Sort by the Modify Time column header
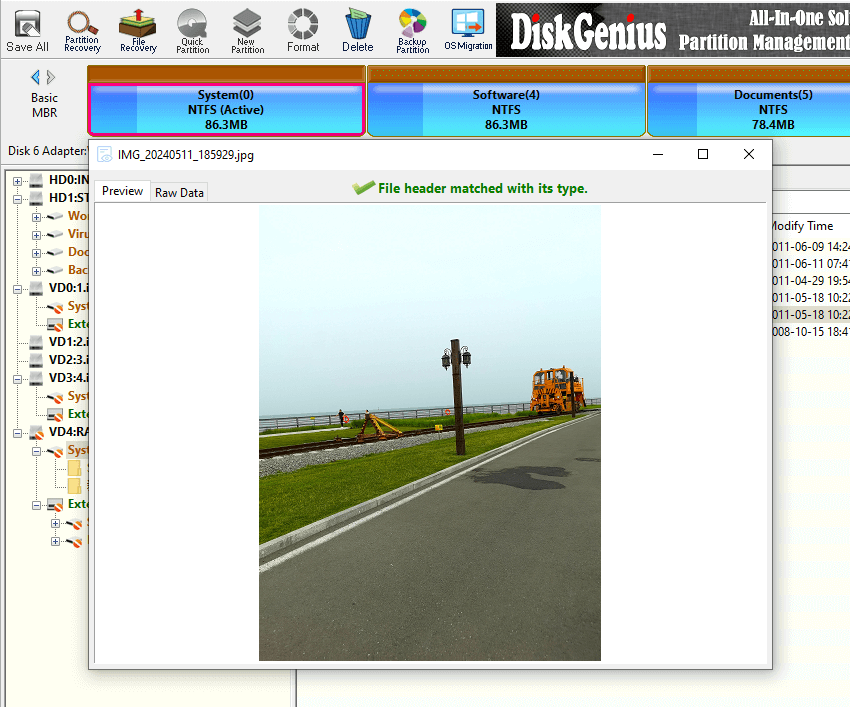The image size is (850, 707). pyautogui.click(x=800, y=226)
